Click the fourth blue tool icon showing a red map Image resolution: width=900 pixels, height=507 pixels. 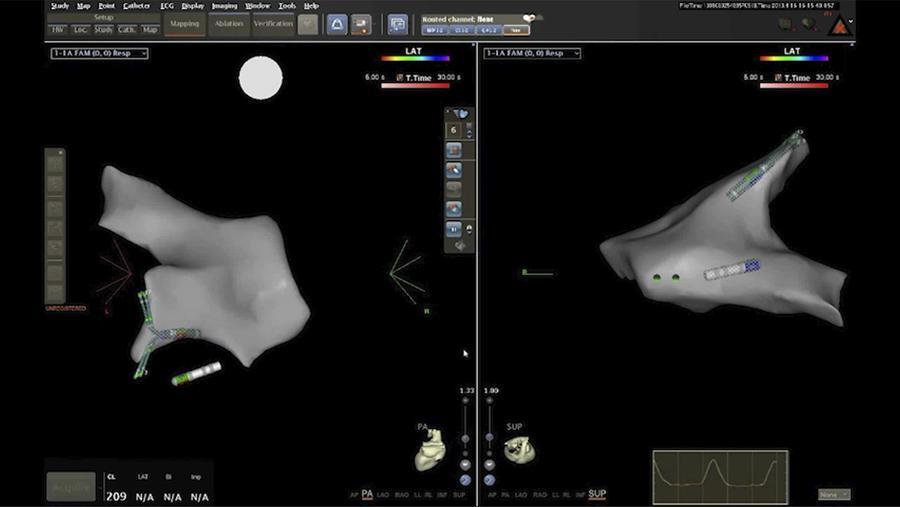(x=453, y=208)
